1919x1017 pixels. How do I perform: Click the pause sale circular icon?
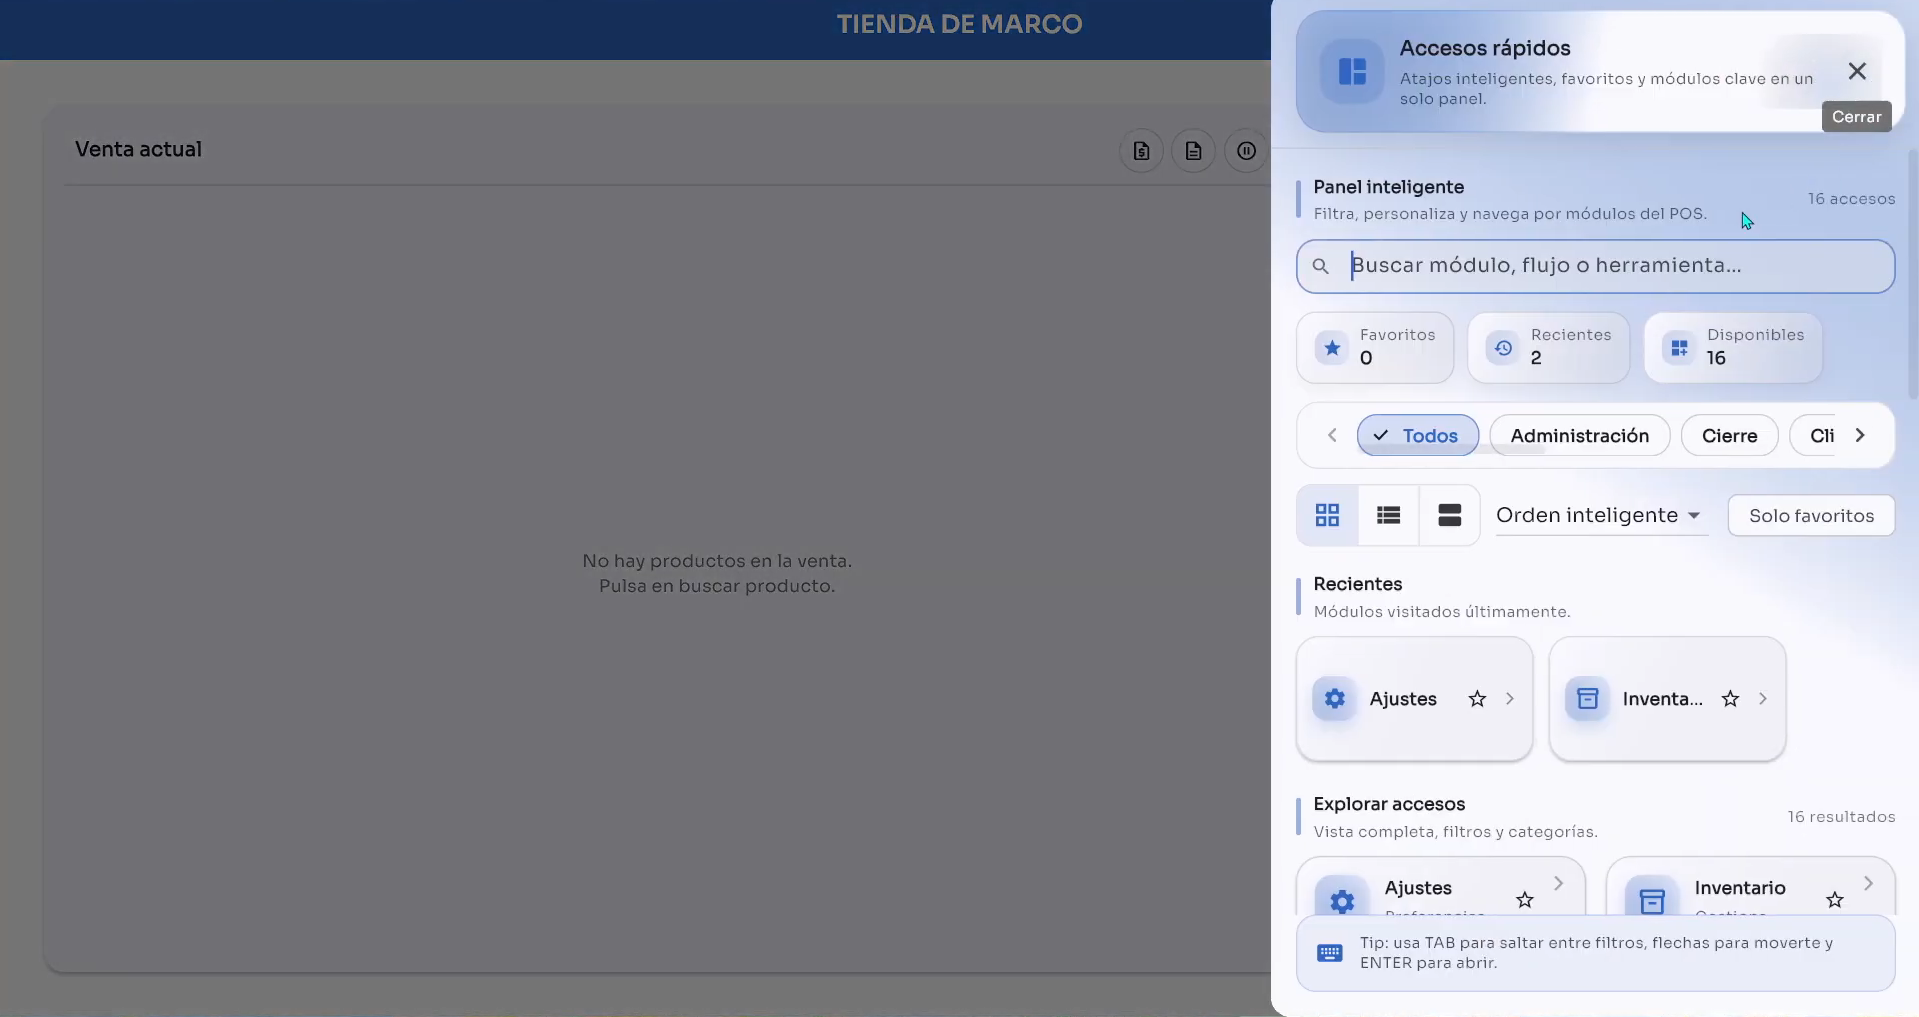coord(1245,150)
